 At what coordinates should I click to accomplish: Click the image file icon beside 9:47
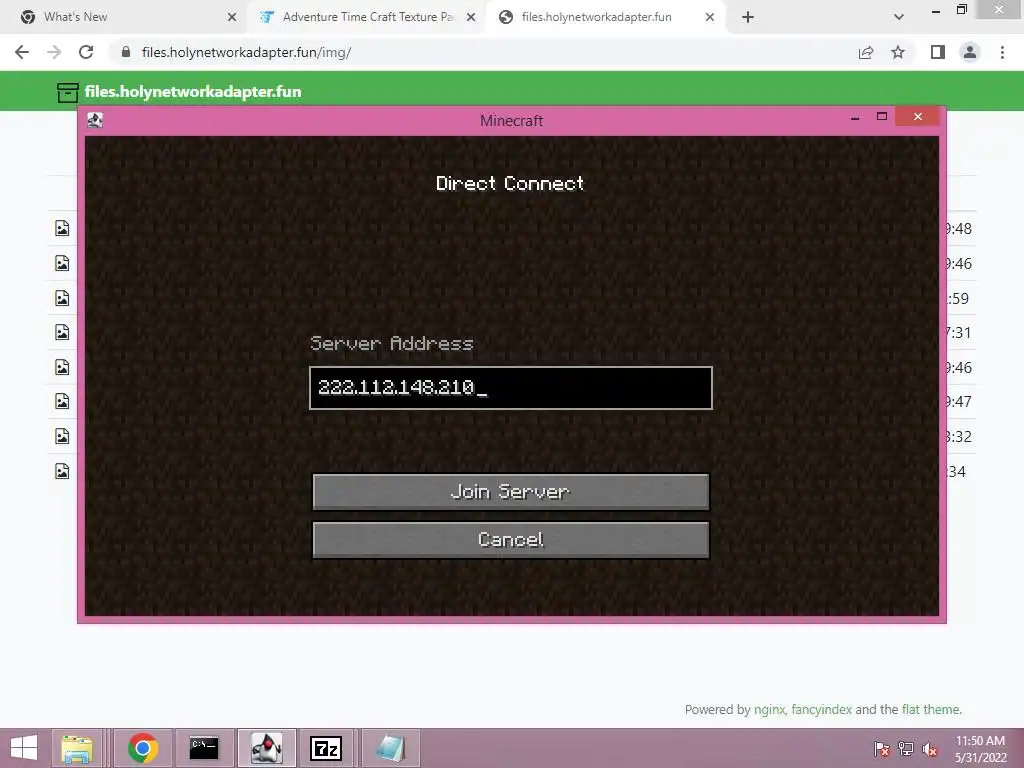click(x=62, y=401)
